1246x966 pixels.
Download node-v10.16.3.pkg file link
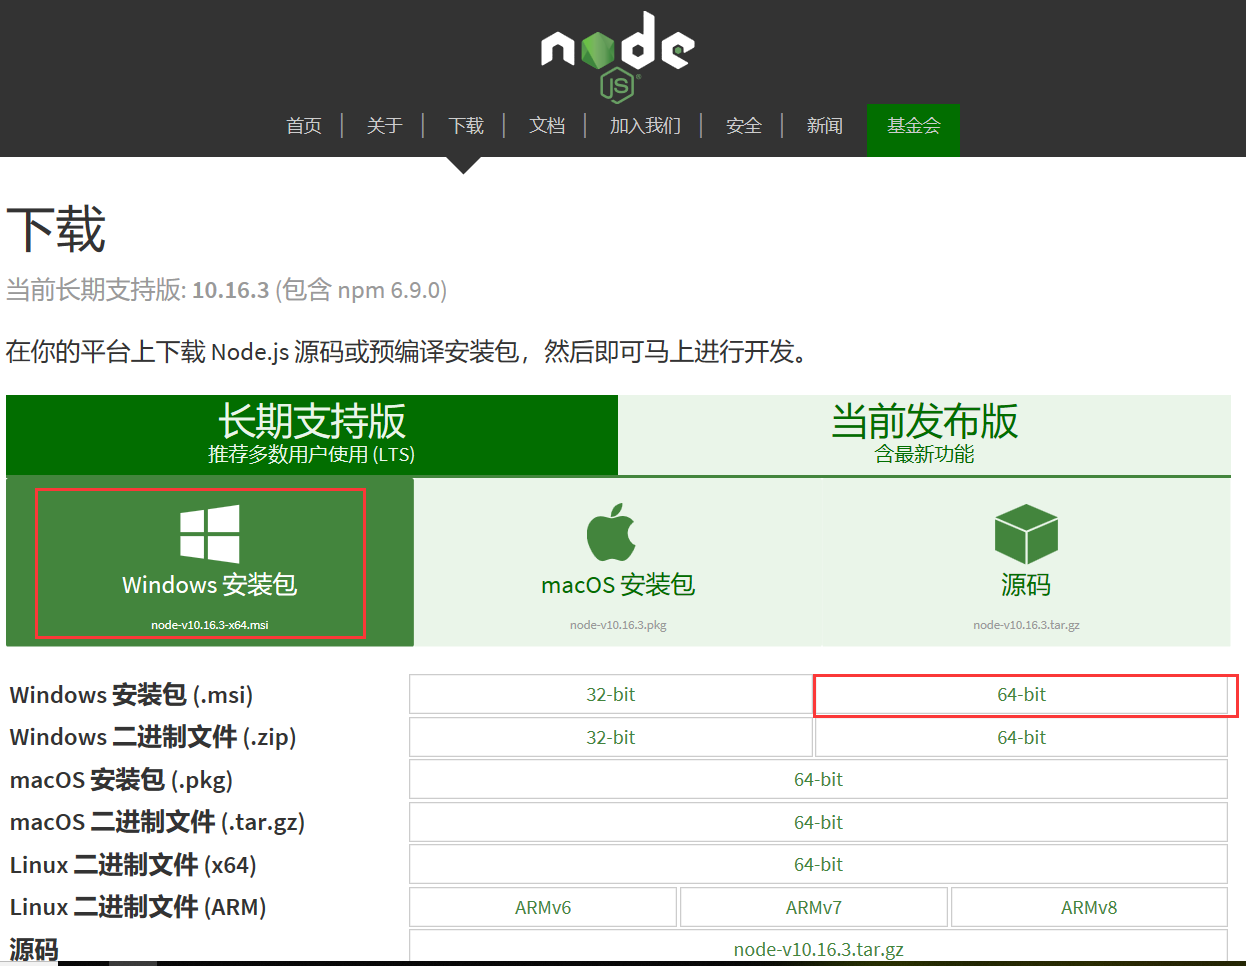point(618,625)
